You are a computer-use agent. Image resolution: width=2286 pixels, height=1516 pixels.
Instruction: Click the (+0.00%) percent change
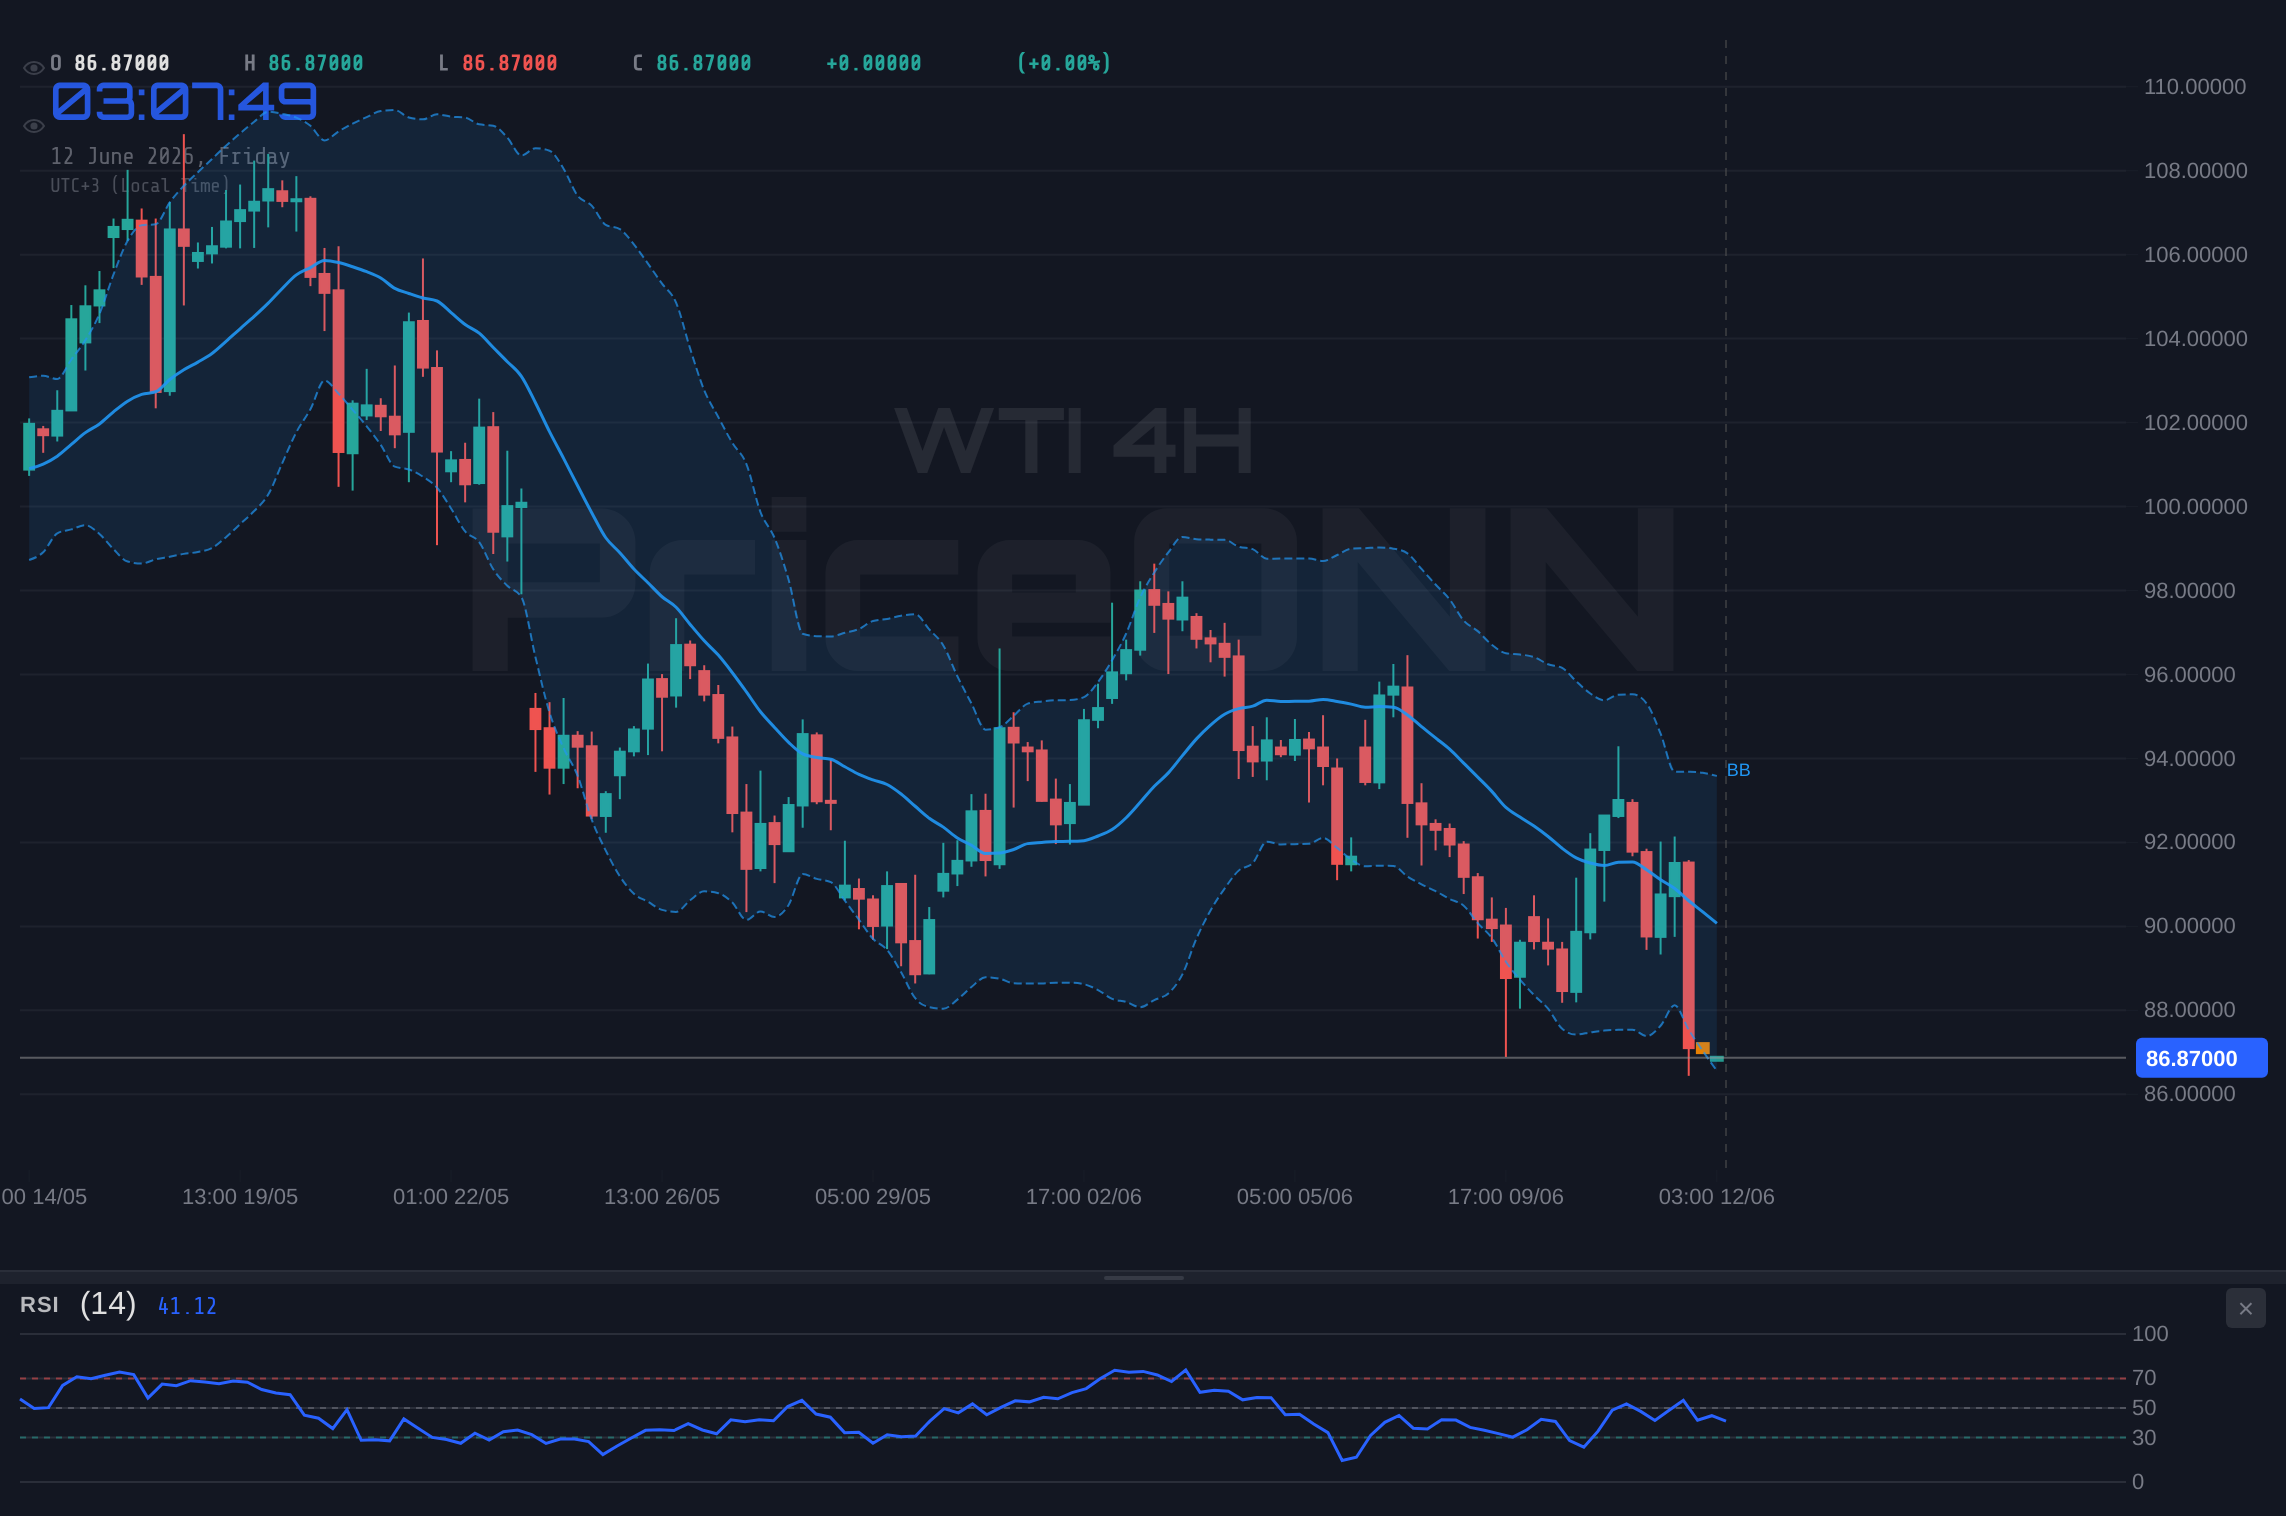coord(1064,63)
